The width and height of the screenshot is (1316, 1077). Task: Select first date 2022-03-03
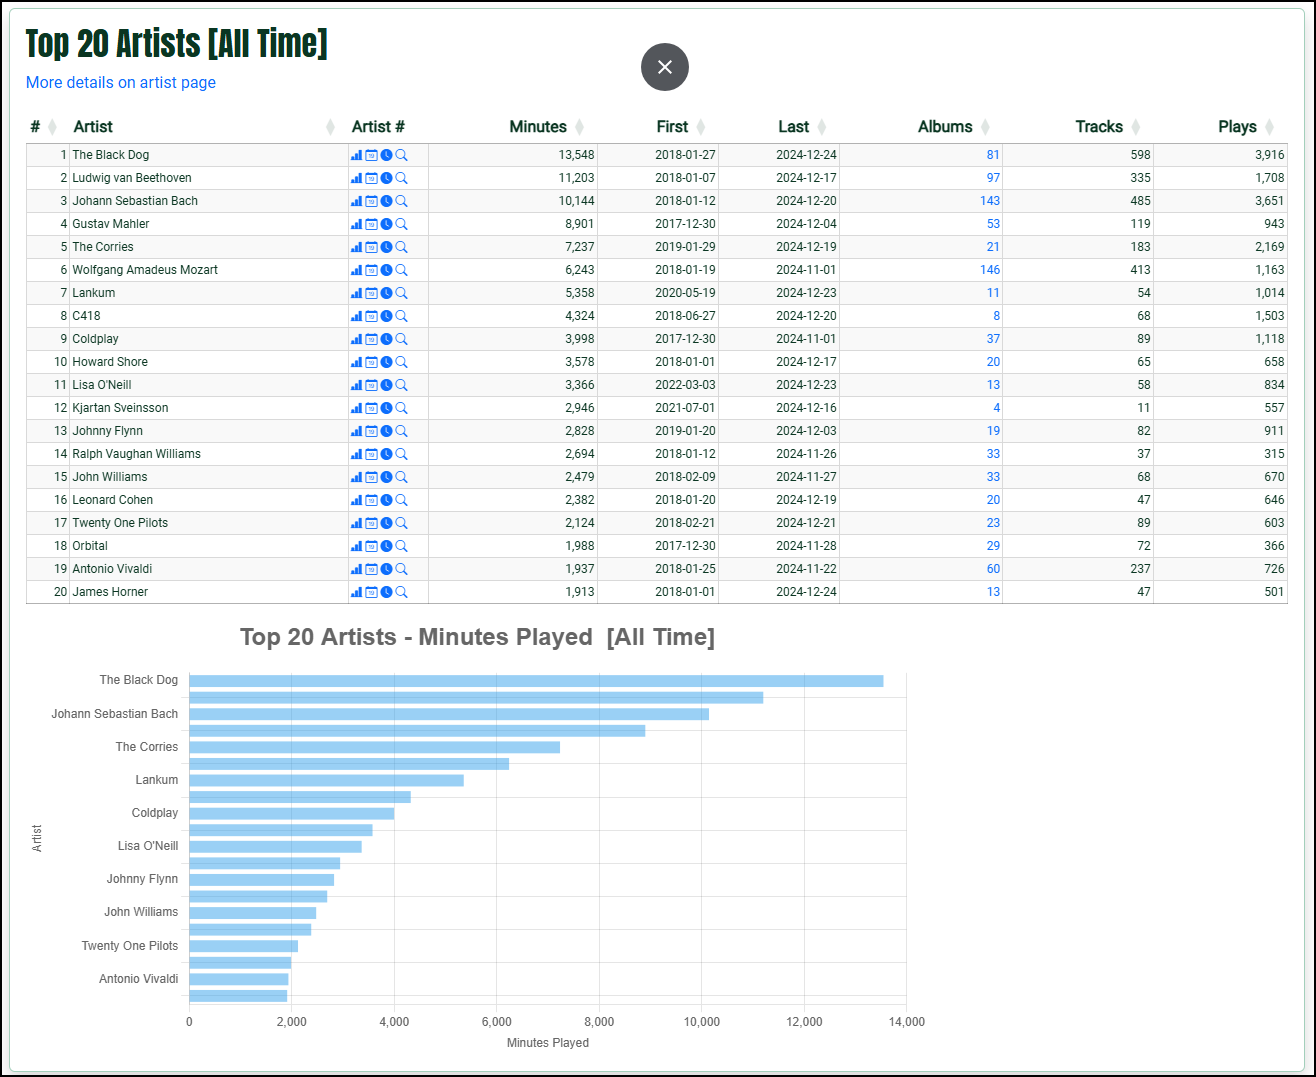point(685,385)
